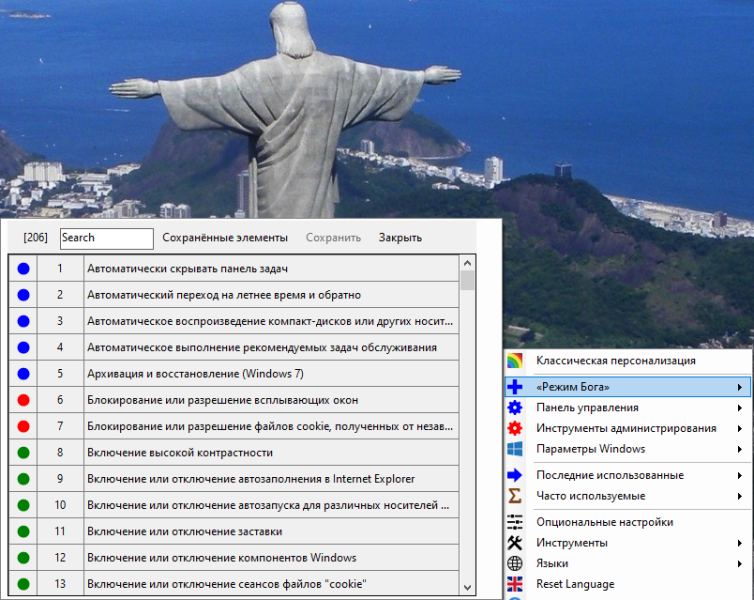Image resolution: width=754 pixels, height=600 pixels.
Task: Expand the Параметры Windows submenu arrow
Action: [x=740, y=449]
